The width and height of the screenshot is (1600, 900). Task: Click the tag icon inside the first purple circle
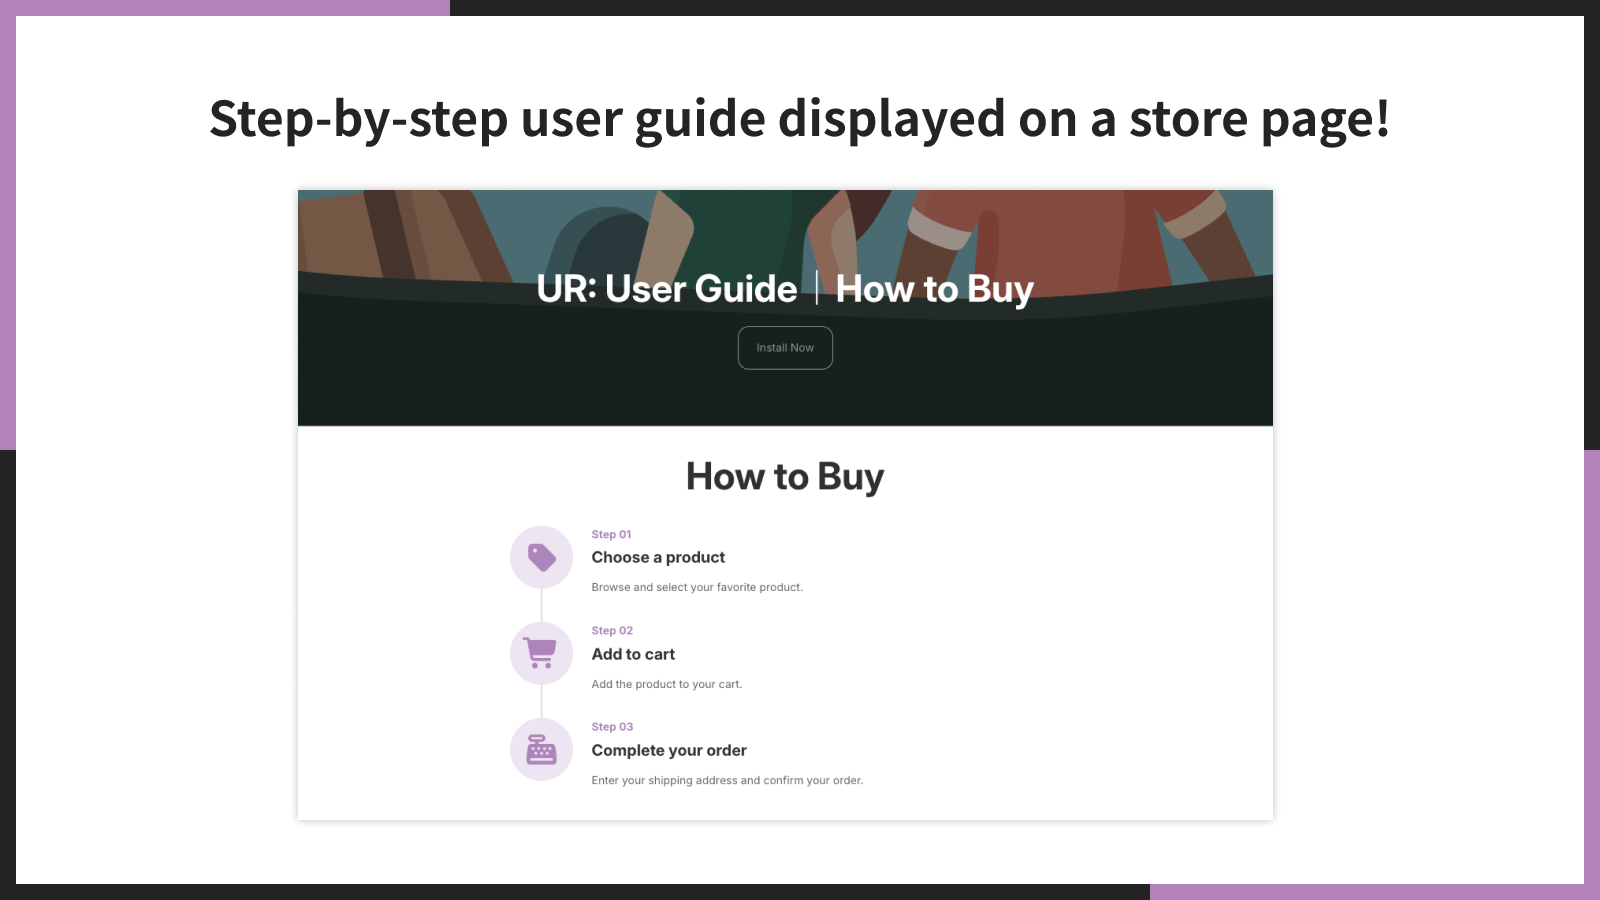(541, 557)
